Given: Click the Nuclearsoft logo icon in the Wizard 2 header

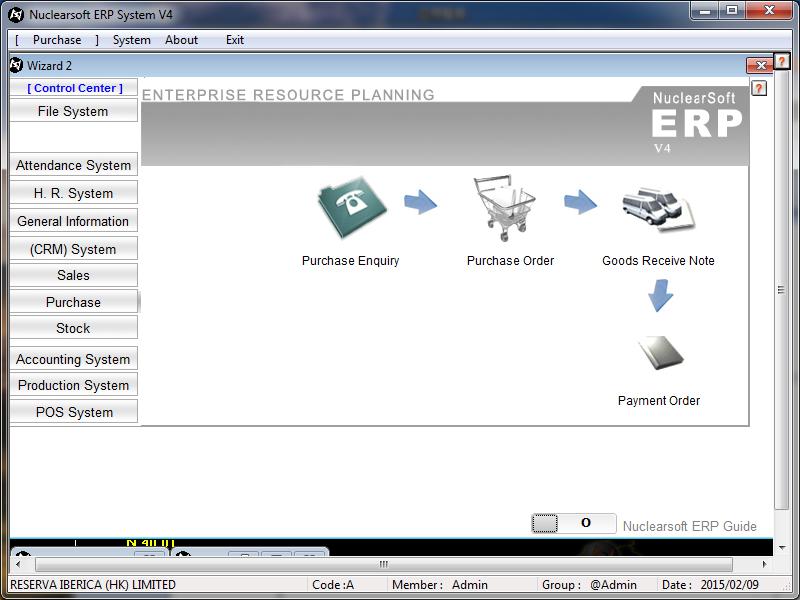Looking at the screenshot, I should click(x=16, y=65).
